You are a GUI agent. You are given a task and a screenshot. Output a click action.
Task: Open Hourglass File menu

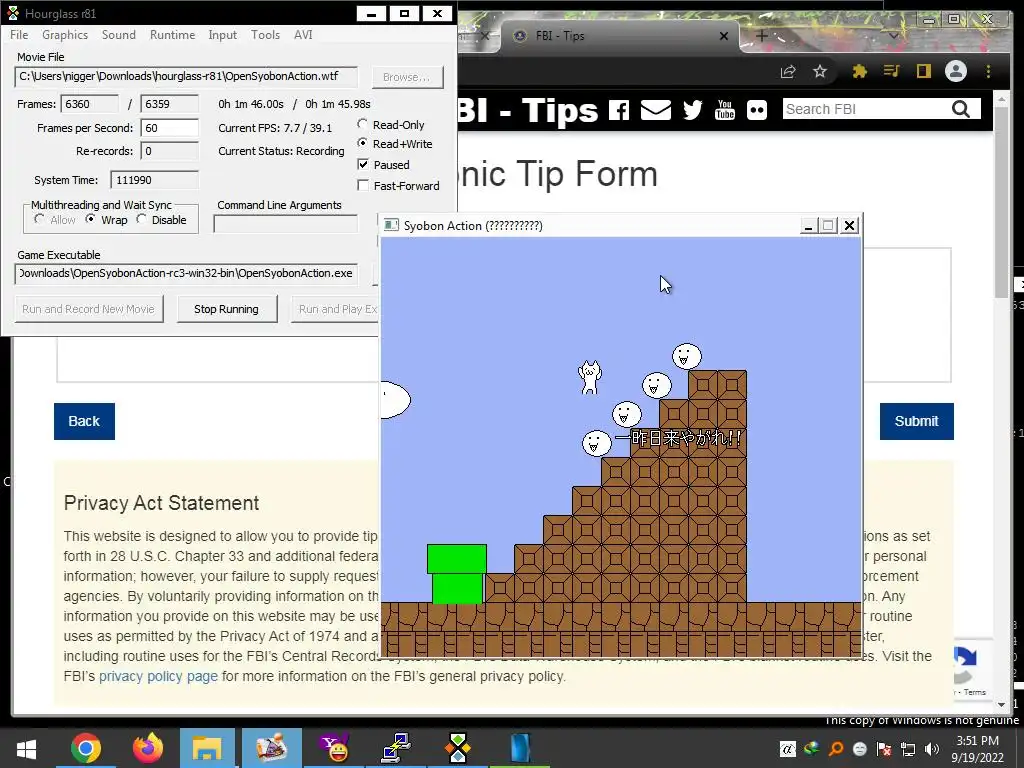pyautogui.click(x=19, y=35)
